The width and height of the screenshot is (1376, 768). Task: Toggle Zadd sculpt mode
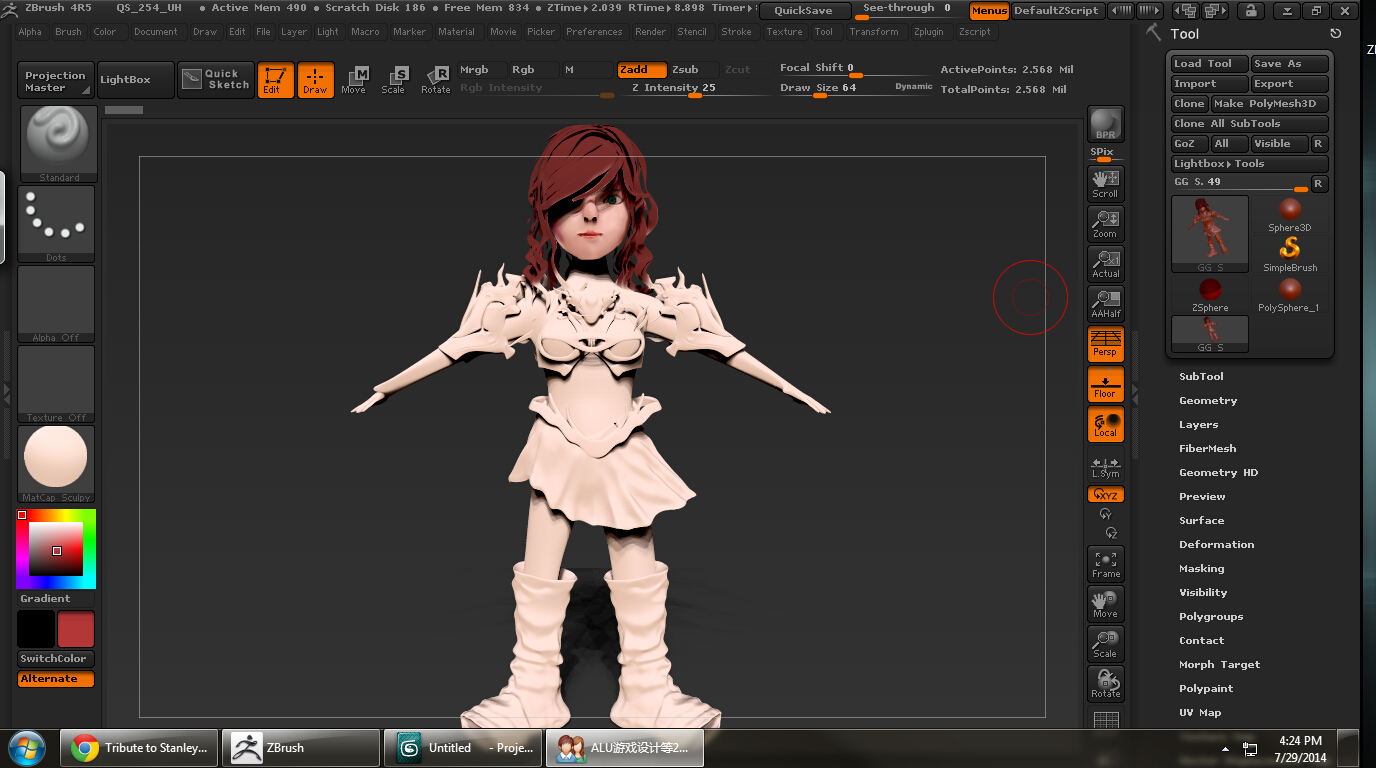coord(641,70)
